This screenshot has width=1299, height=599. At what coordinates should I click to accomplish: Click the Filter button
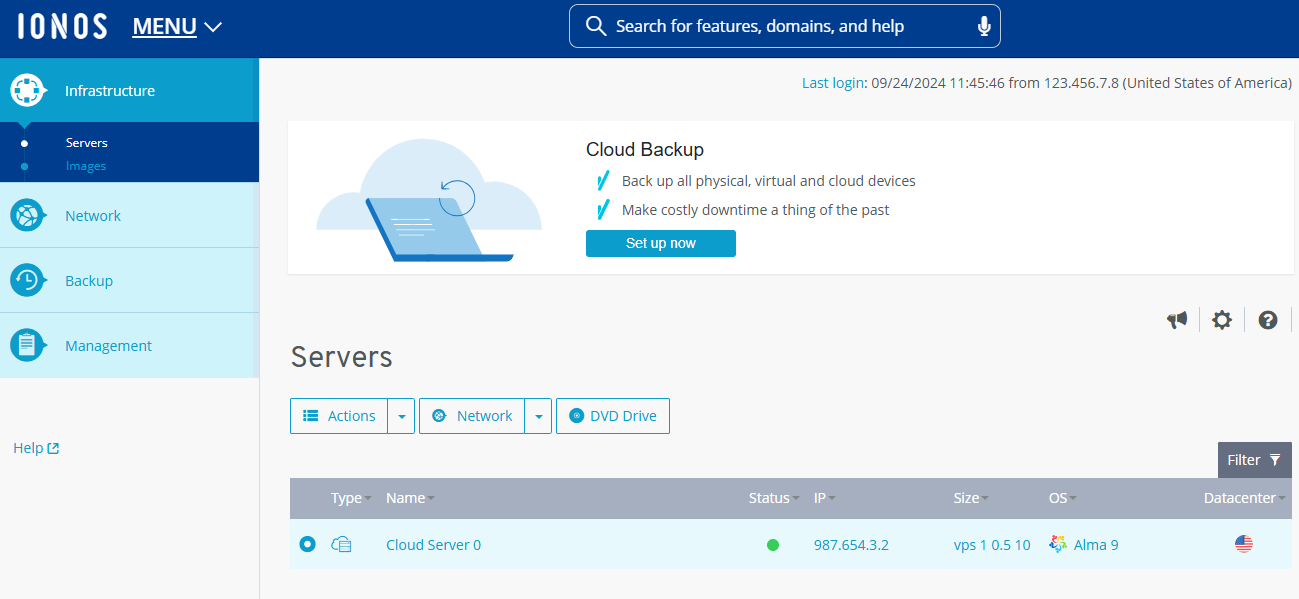coord(1254,460)
